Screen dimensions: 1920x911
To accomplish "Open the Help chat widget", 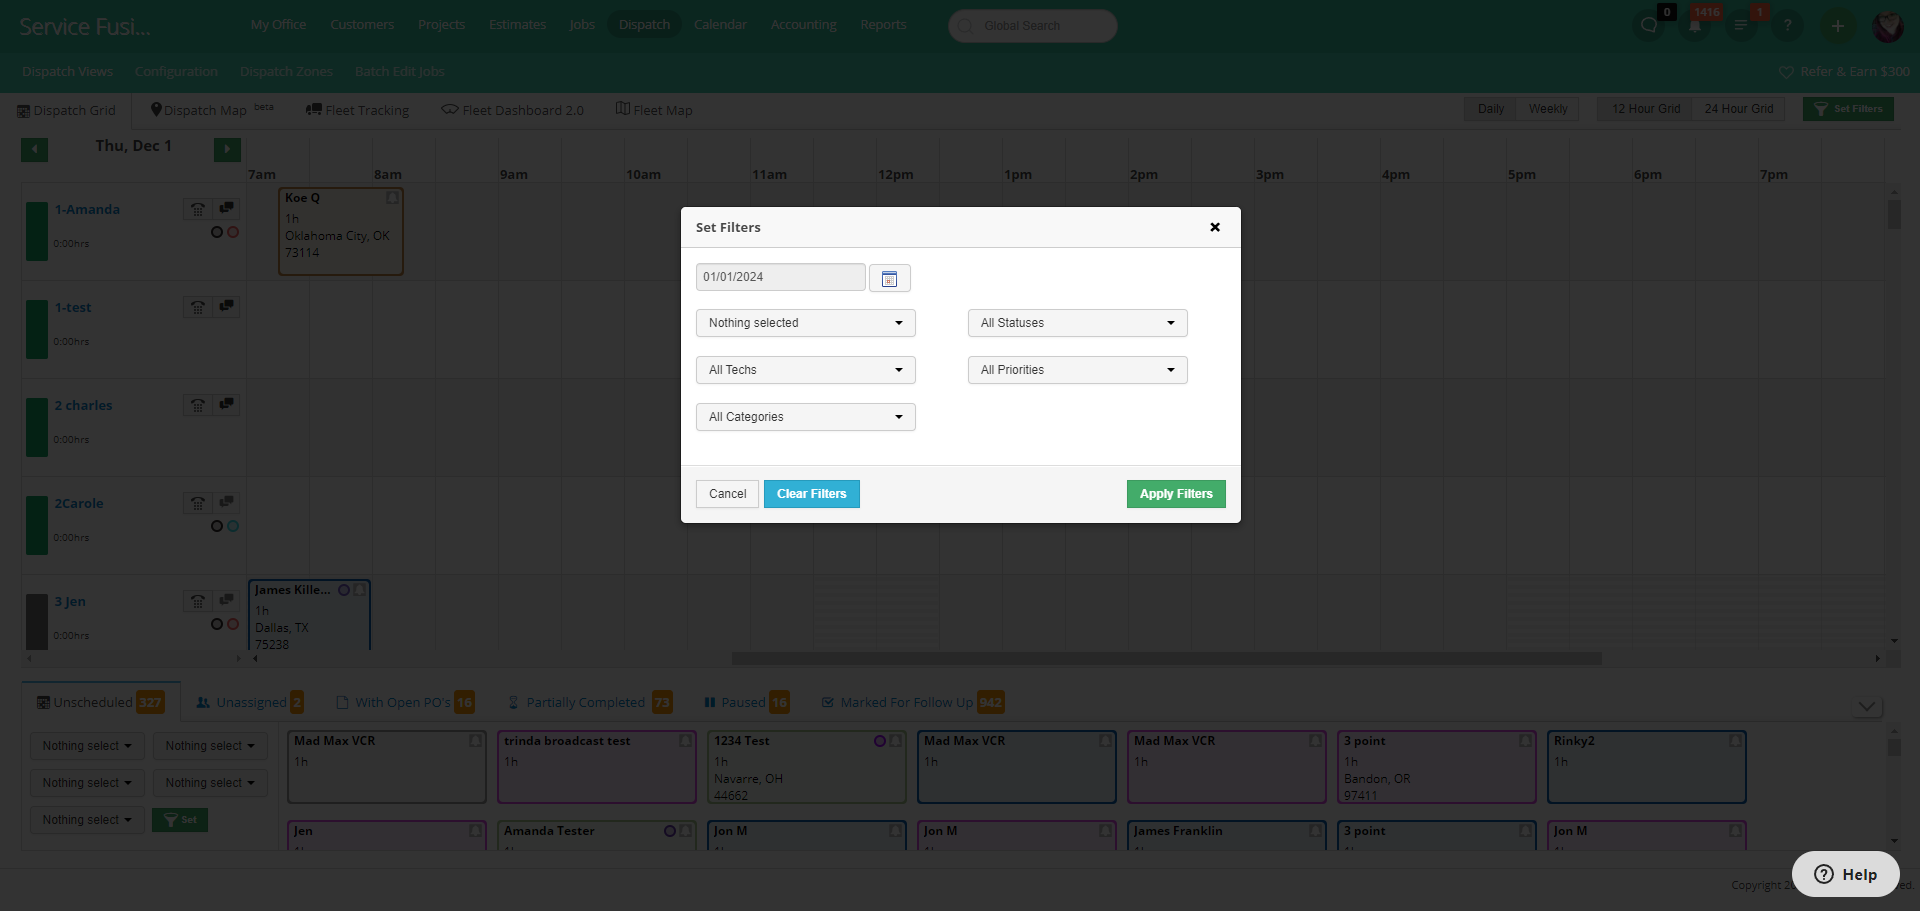I will click(1845, 874).
